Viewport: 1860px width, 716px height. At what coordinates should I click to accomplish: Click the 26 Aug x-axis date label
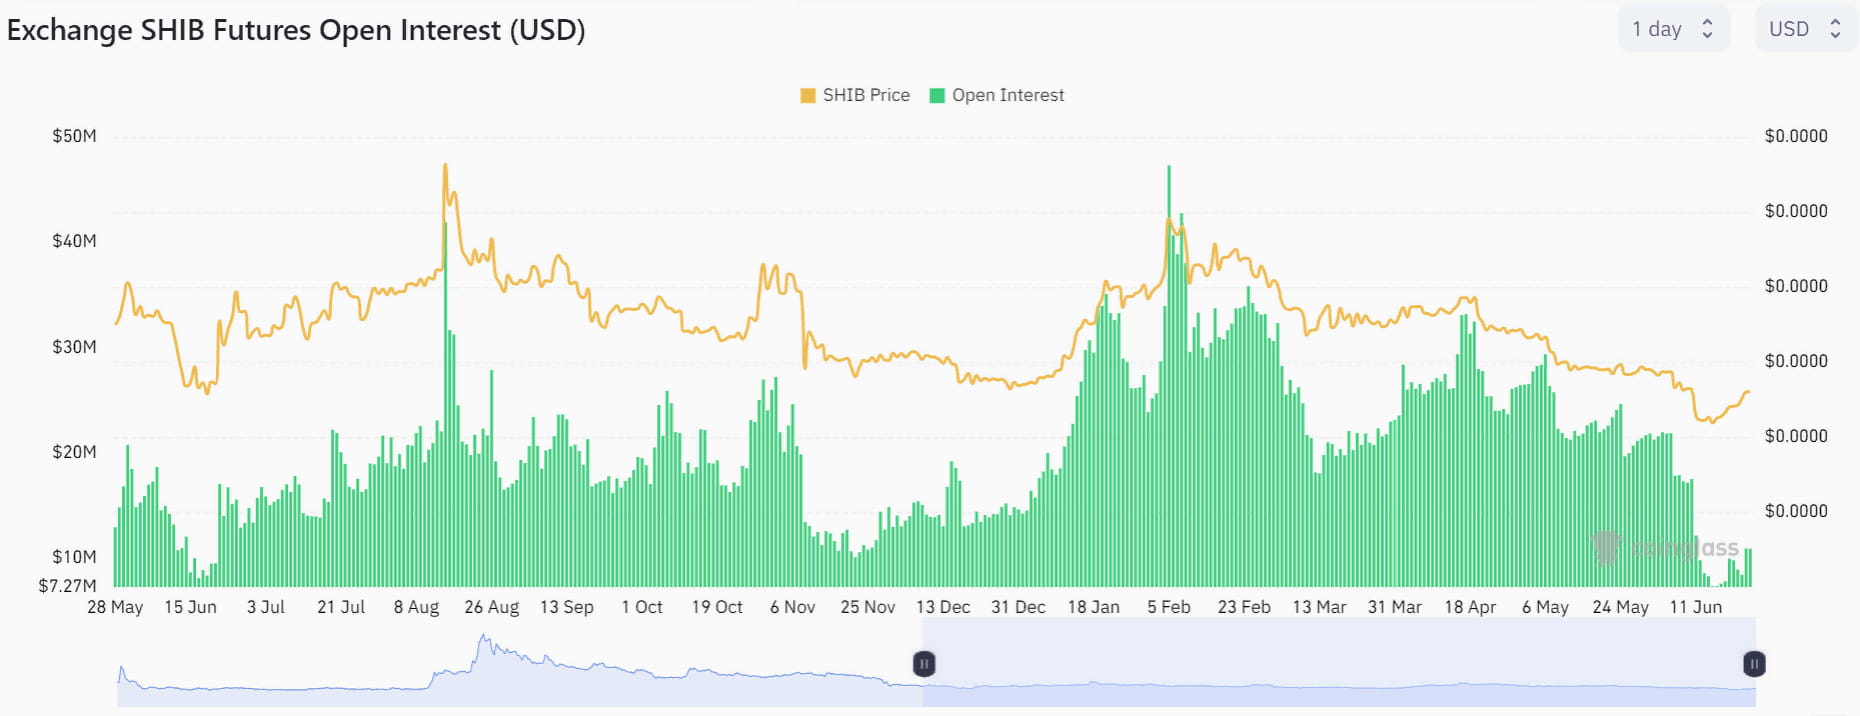click(492, 607)
